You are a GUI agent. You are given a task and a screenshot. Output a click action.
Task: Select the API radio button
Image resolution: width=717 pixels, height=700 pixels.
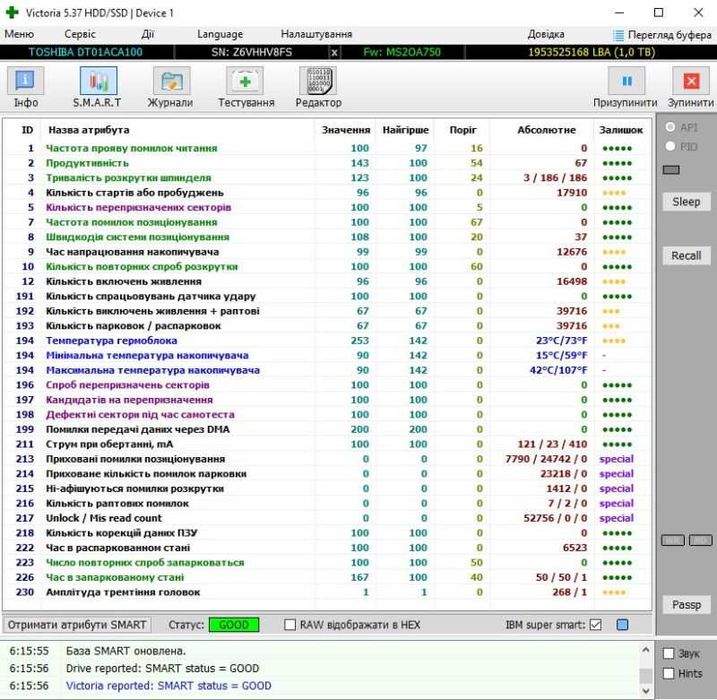coord(670,127)
